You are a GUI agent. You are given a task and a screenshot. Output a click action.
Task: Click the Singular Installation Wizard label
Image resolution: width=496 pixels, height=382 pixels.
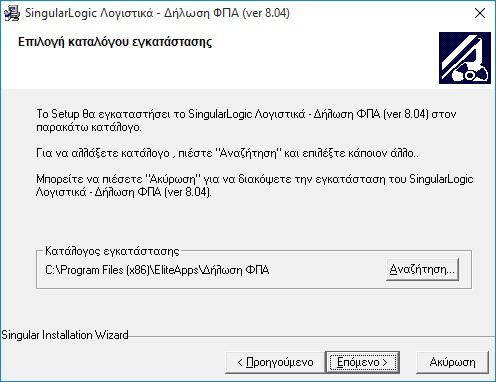point(65,335)
